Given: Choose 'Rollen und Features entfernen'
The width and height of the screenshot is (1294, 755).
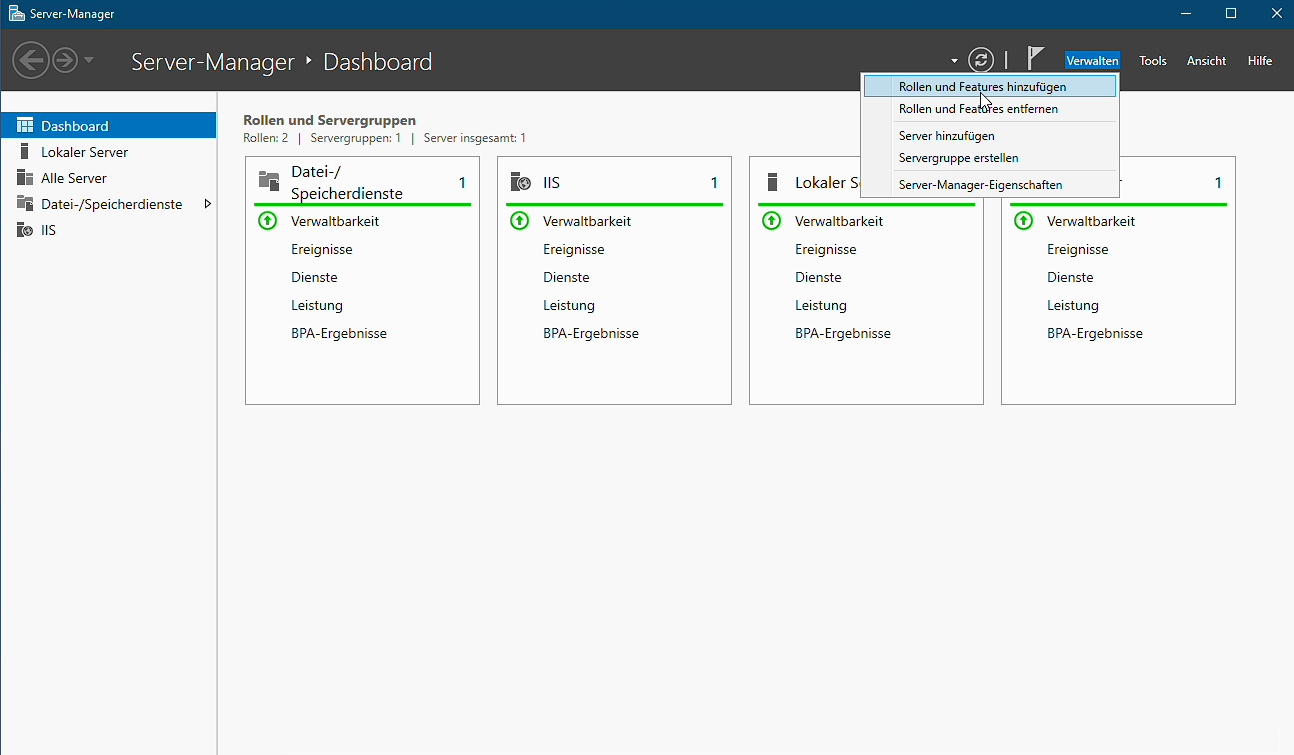Looking at the screenshot, I should (x=989, y=109).
